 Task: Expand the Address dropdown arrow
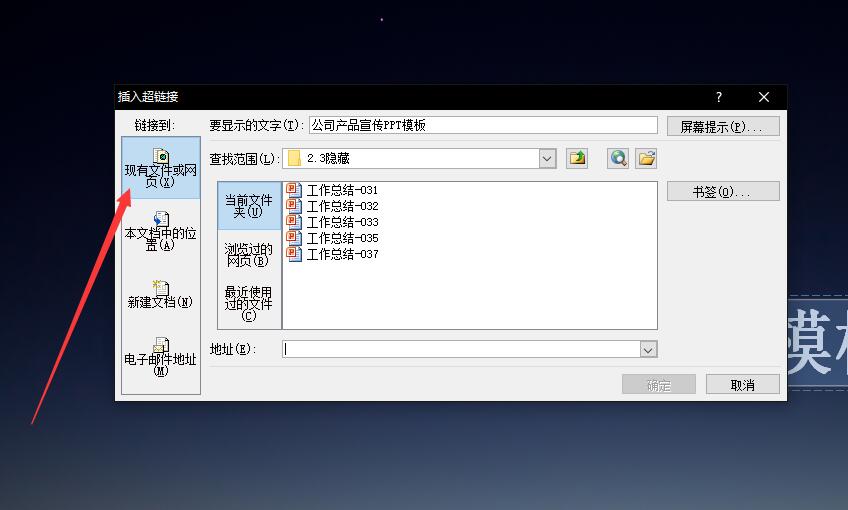tap(648, 349)
